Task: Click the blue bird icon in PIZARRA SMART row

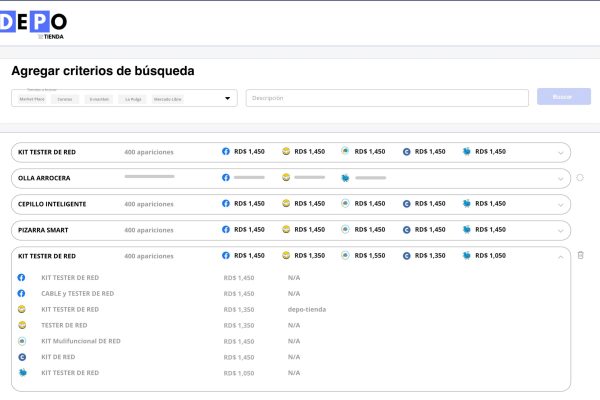Action: [x=466, y=230]
